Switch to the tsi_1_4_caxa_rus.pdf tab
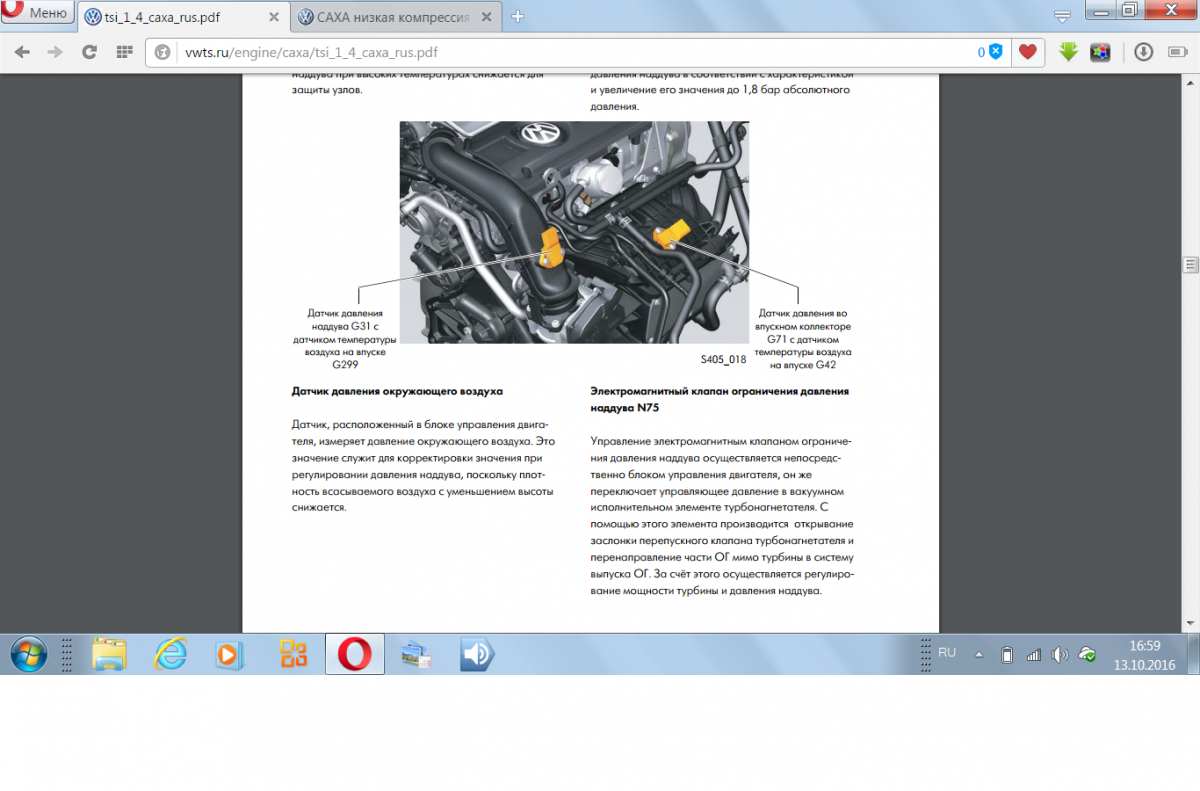 [184, 17]
